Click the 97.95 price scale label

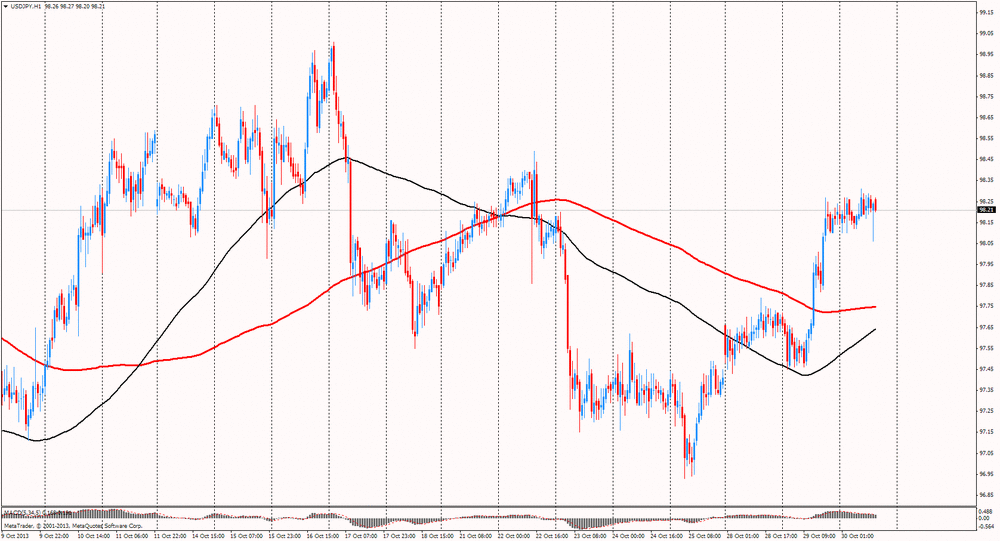[985, 264]
